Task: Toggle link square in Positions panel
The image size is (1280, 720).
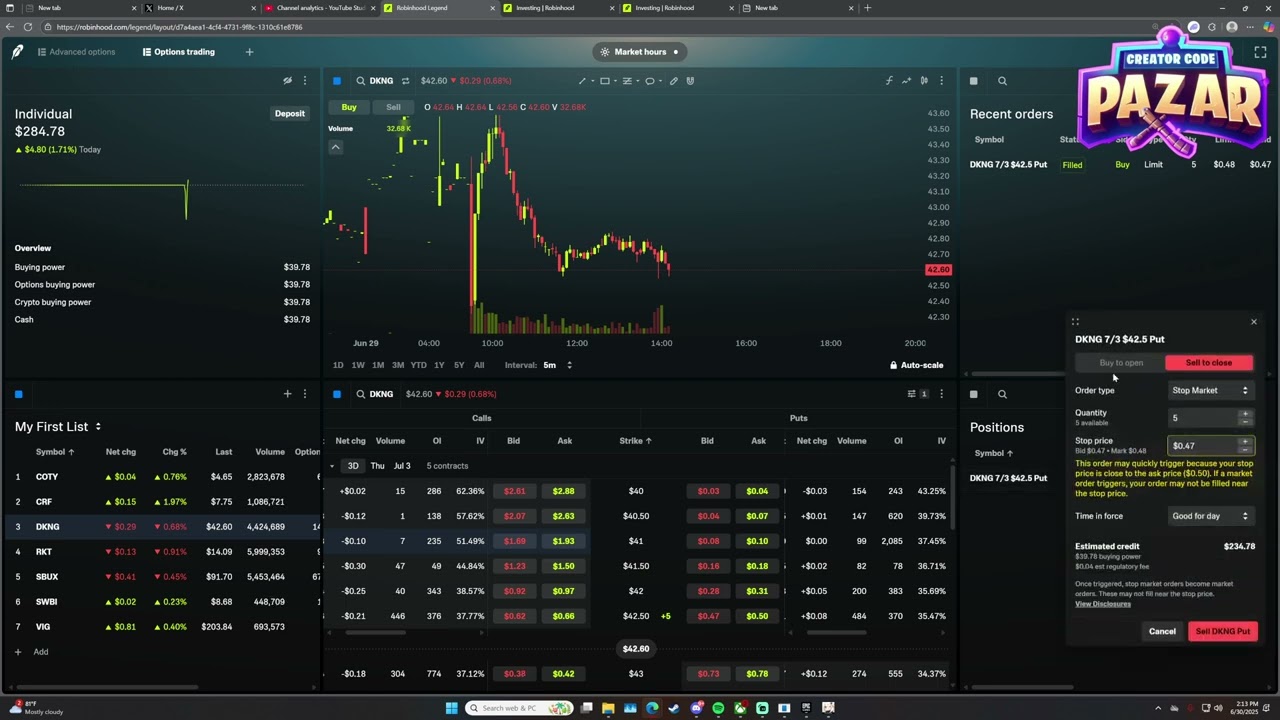Action: click(974, 394)
